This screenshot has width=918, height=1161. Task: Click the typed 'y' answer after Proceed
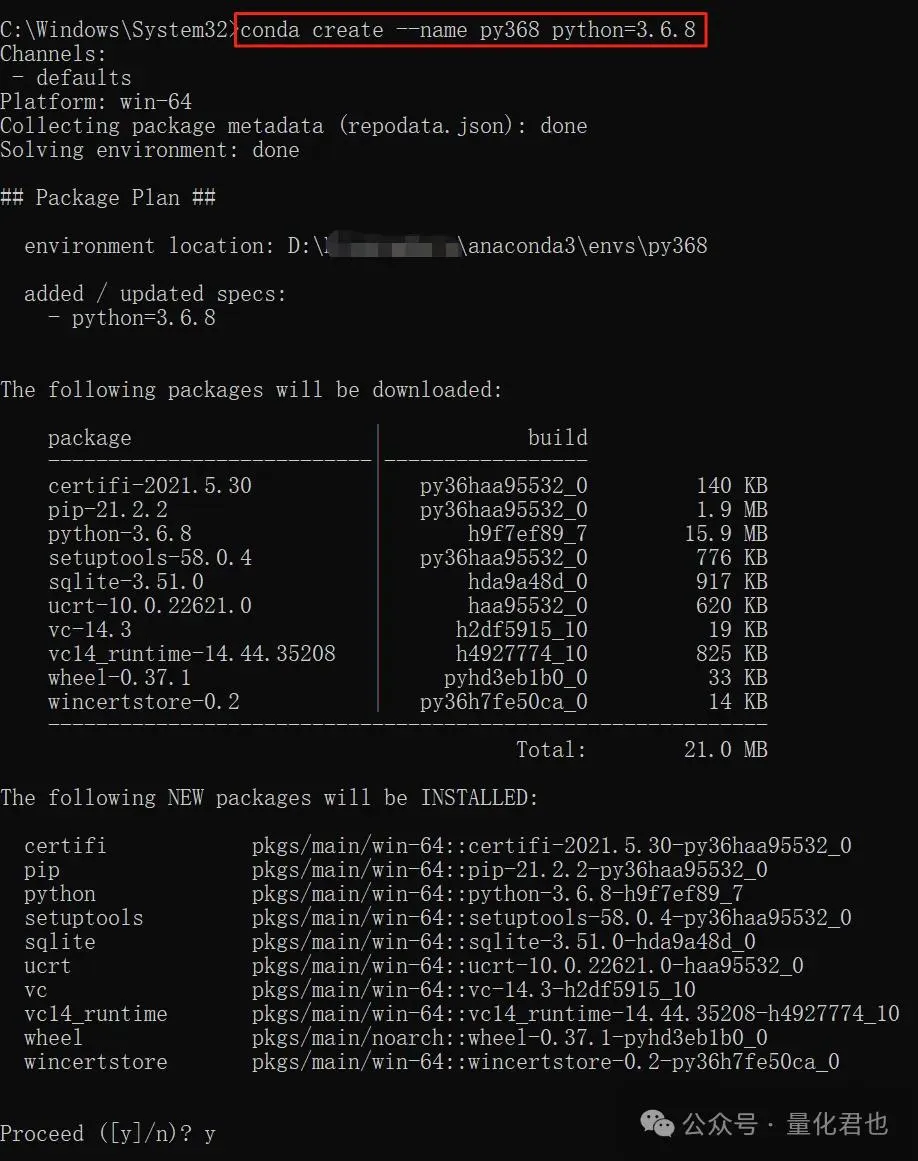[x=210, y=1134]
